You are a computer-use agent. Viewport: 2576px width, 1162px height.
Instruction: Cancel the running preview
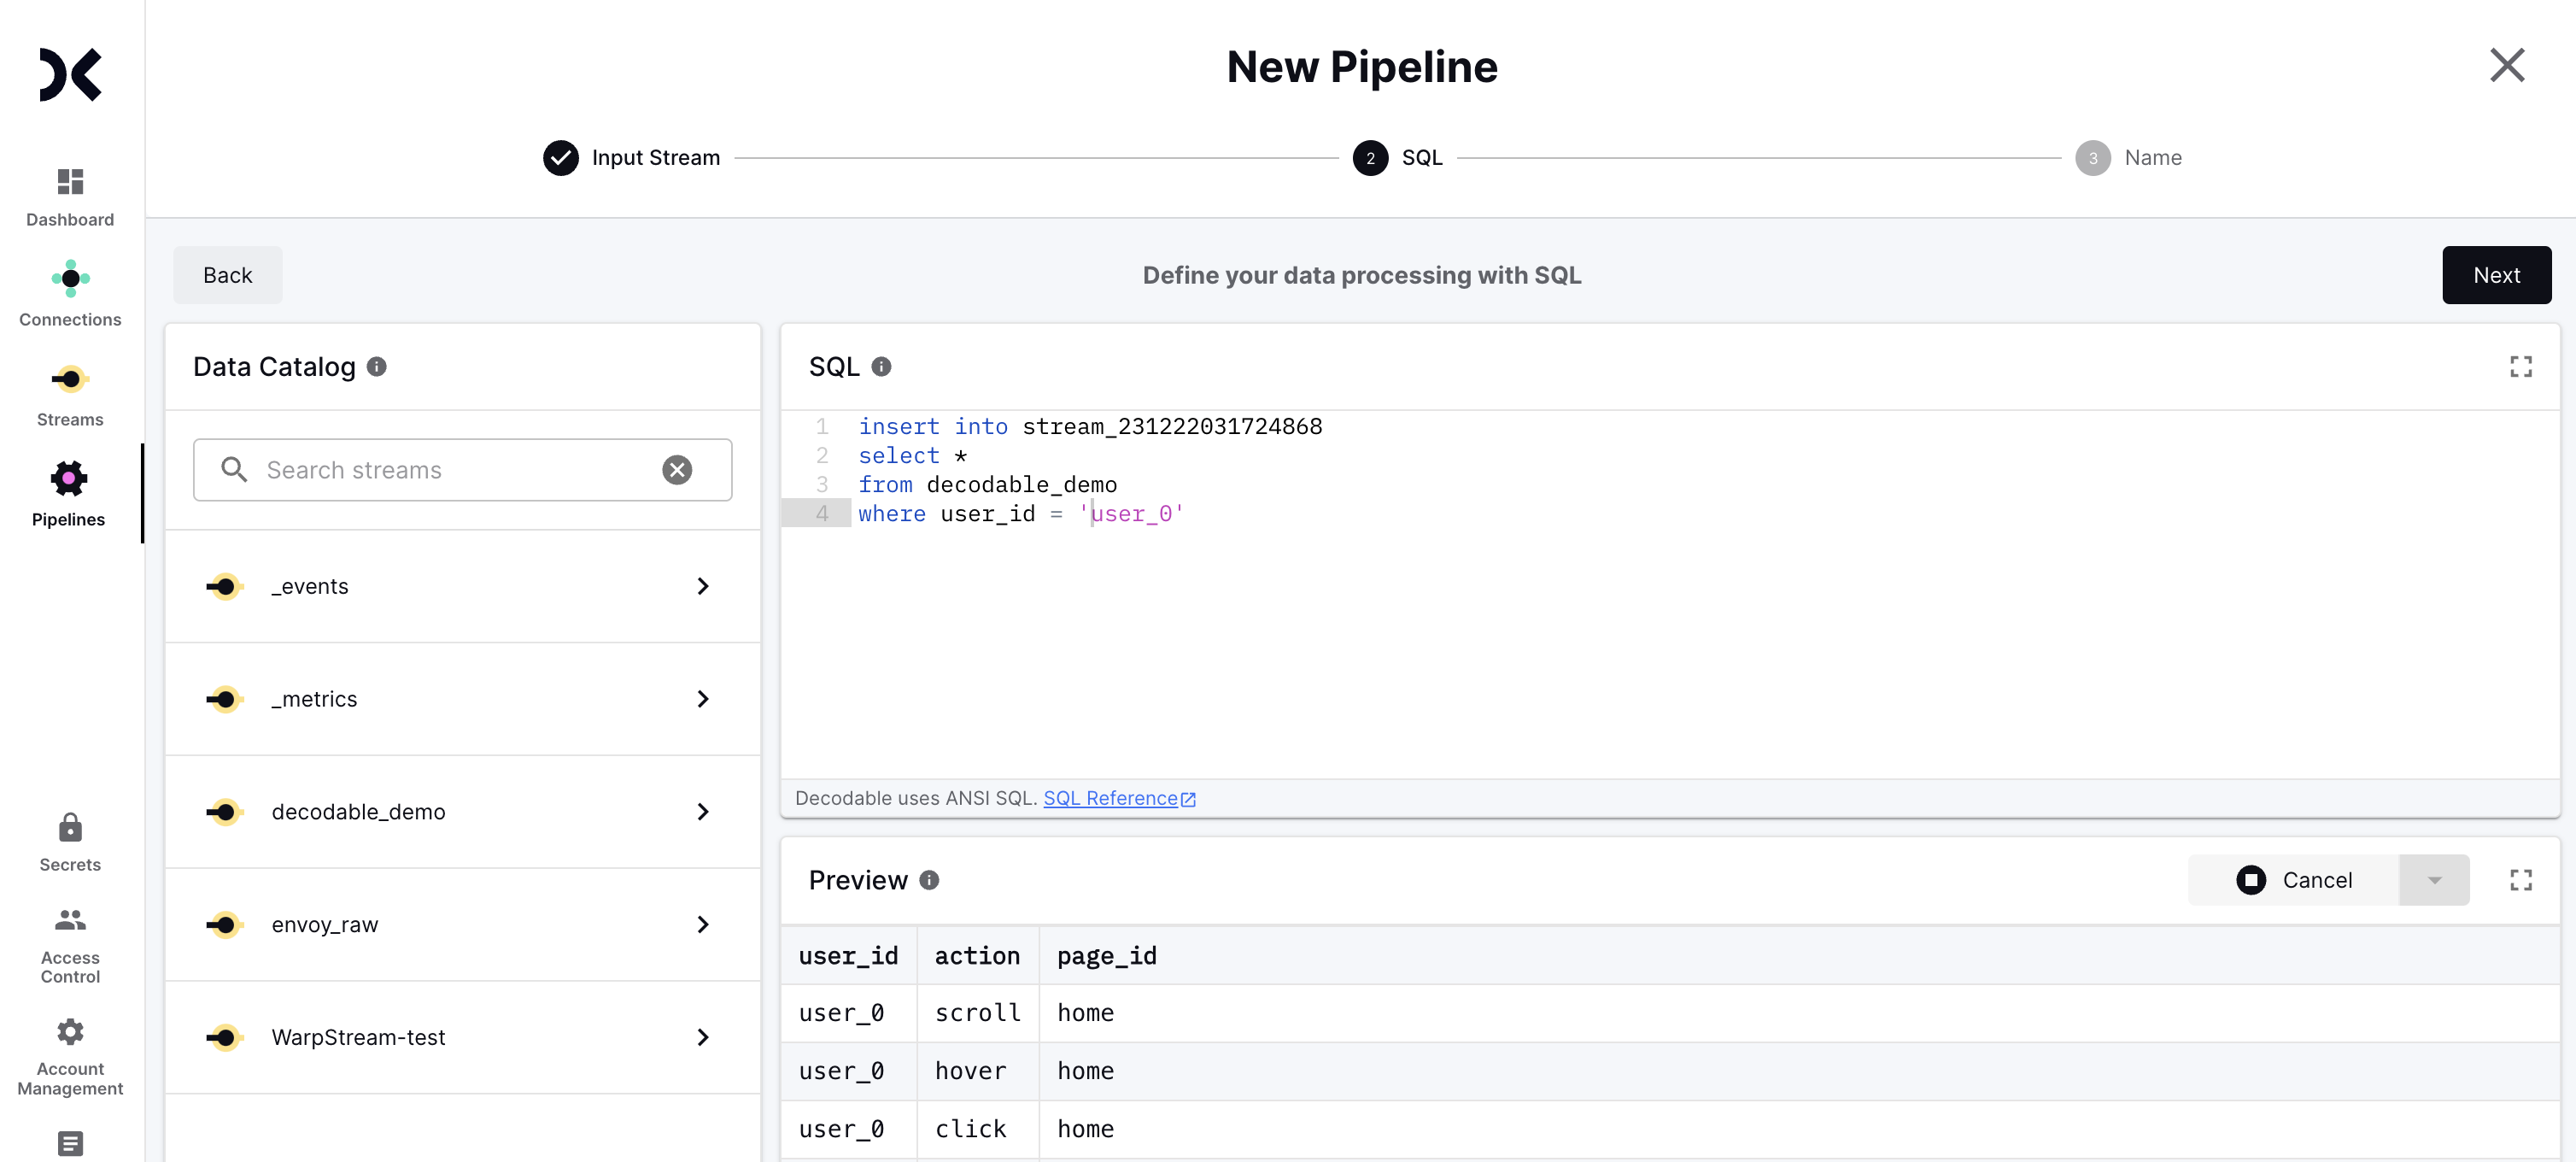click(2294, 880)
